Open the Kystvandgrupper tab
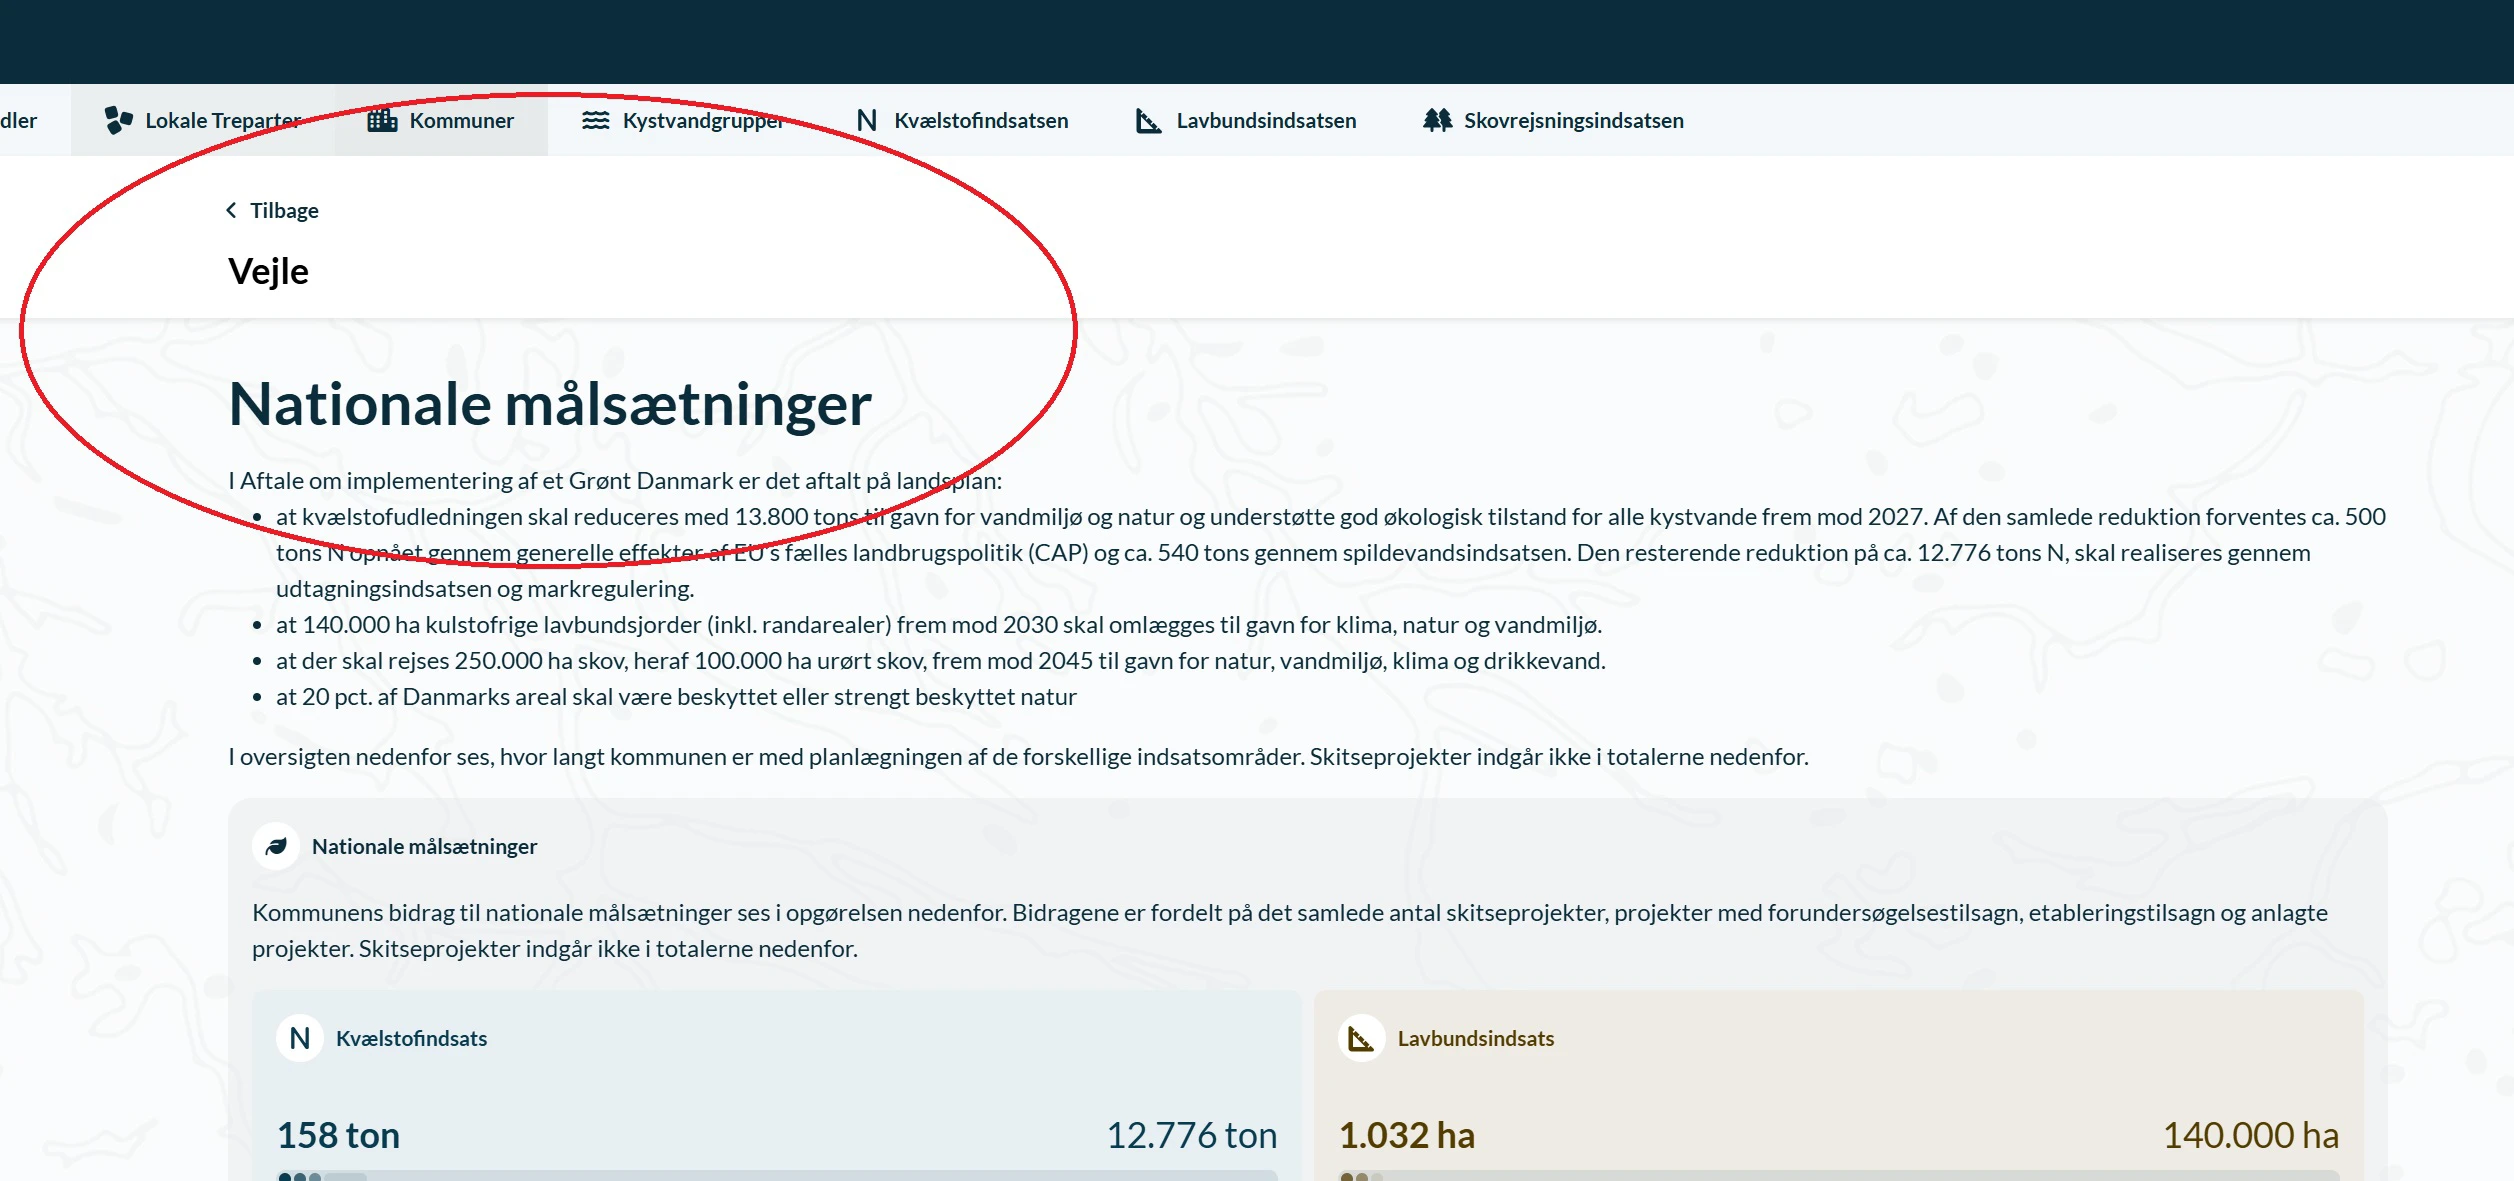 [703, 120]
